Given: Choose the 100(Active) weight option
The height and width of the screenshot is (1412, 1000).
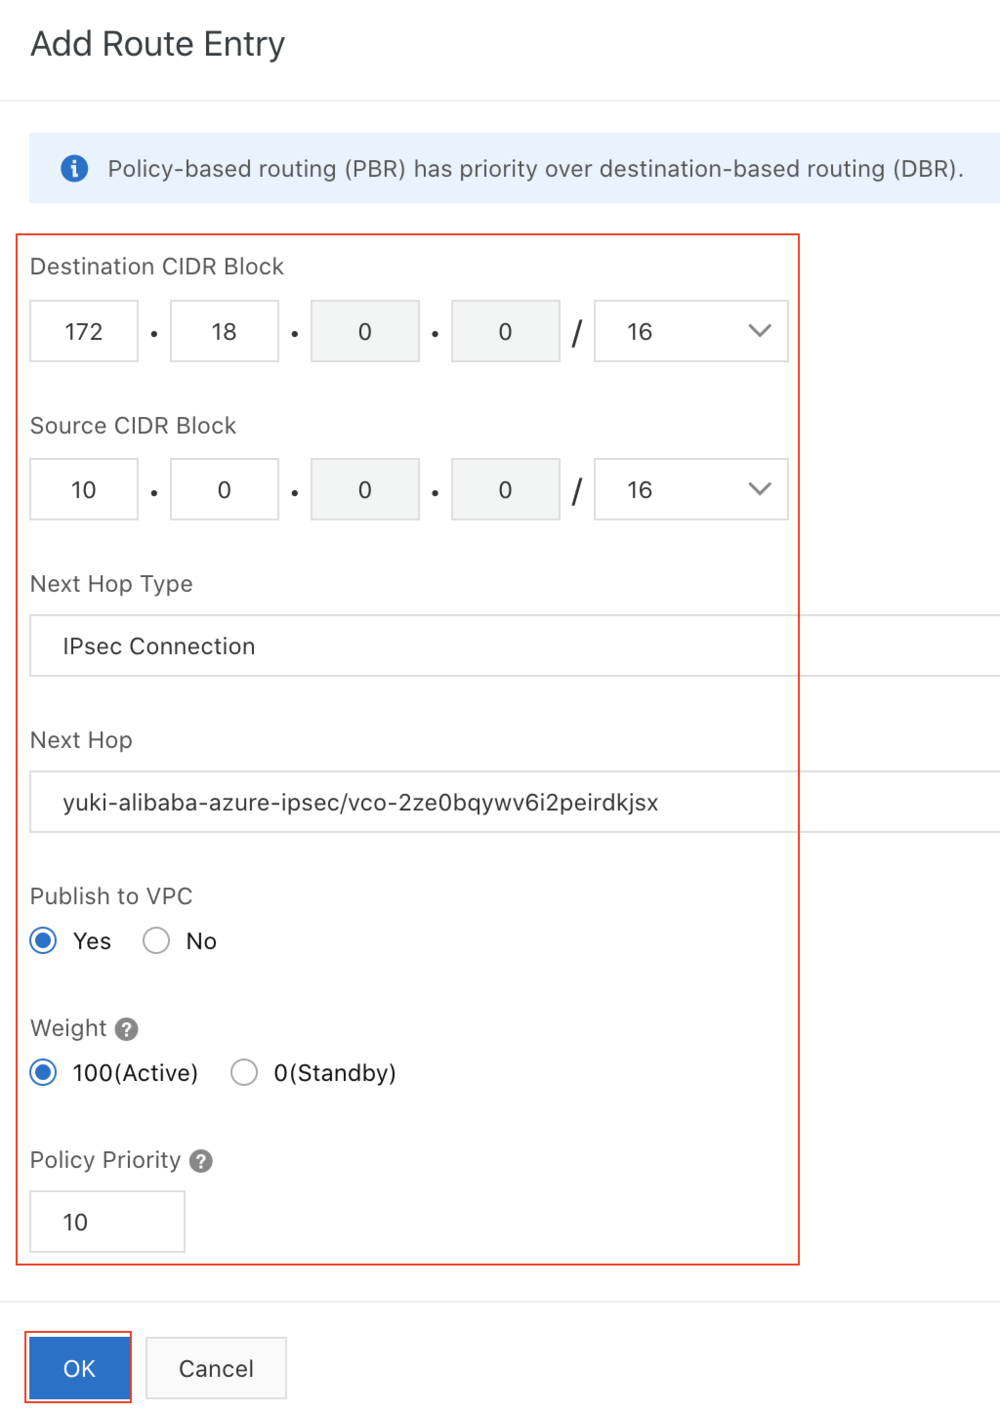Looking at the screenshot, I should click(44, 1073).
